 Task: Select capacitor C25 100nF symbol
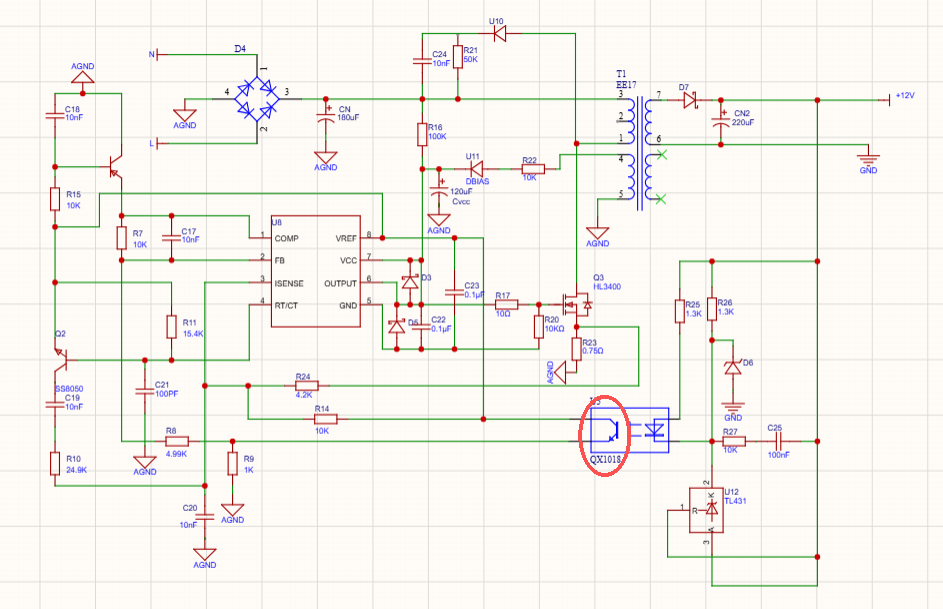pyautogui.click(x=778, y=441)
